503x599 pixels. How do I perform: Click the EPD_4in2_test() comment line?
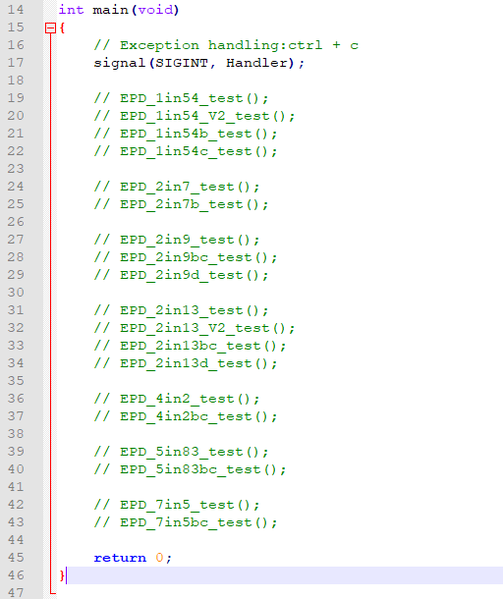tap(177, 399)
